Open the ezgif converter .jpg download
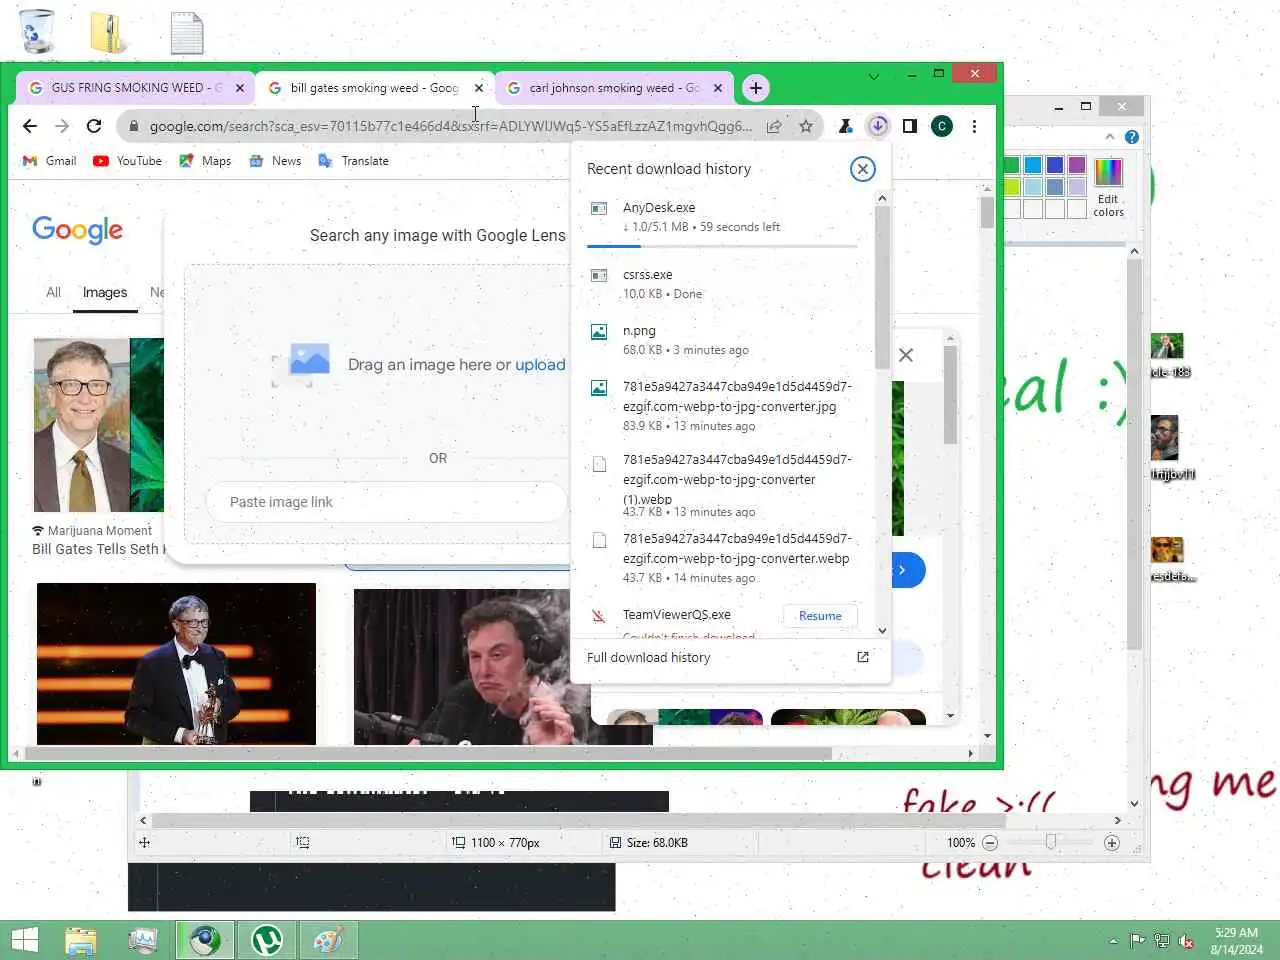 (x=722, y=405)
